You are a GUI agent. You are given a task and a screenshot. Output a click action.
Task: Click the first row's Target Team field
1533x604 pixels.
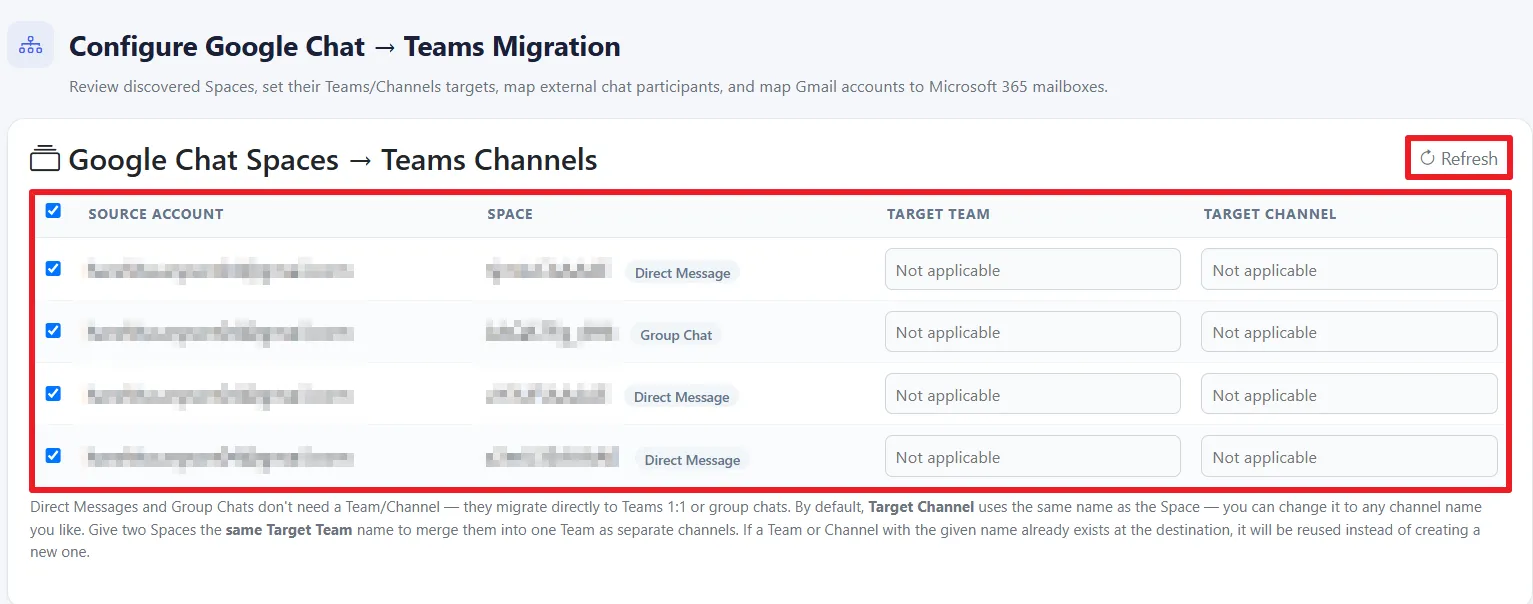(x=1033, y=270)
